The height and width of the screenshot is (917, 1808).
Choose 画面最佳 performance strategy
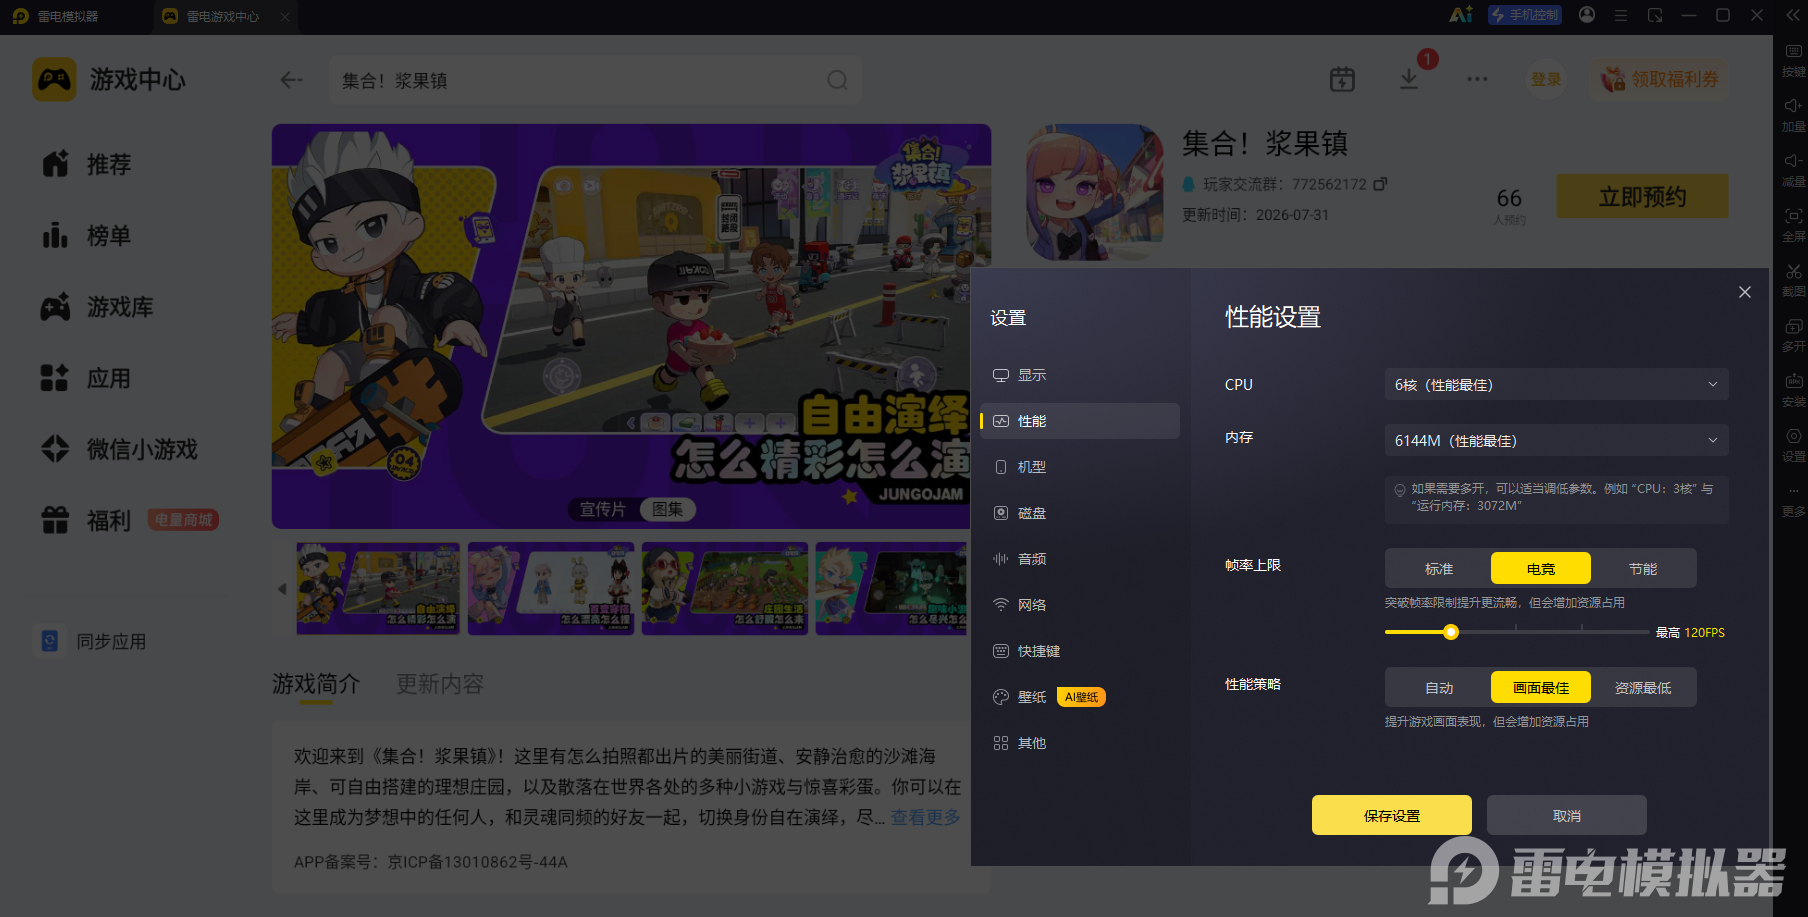coord(1541,688)
